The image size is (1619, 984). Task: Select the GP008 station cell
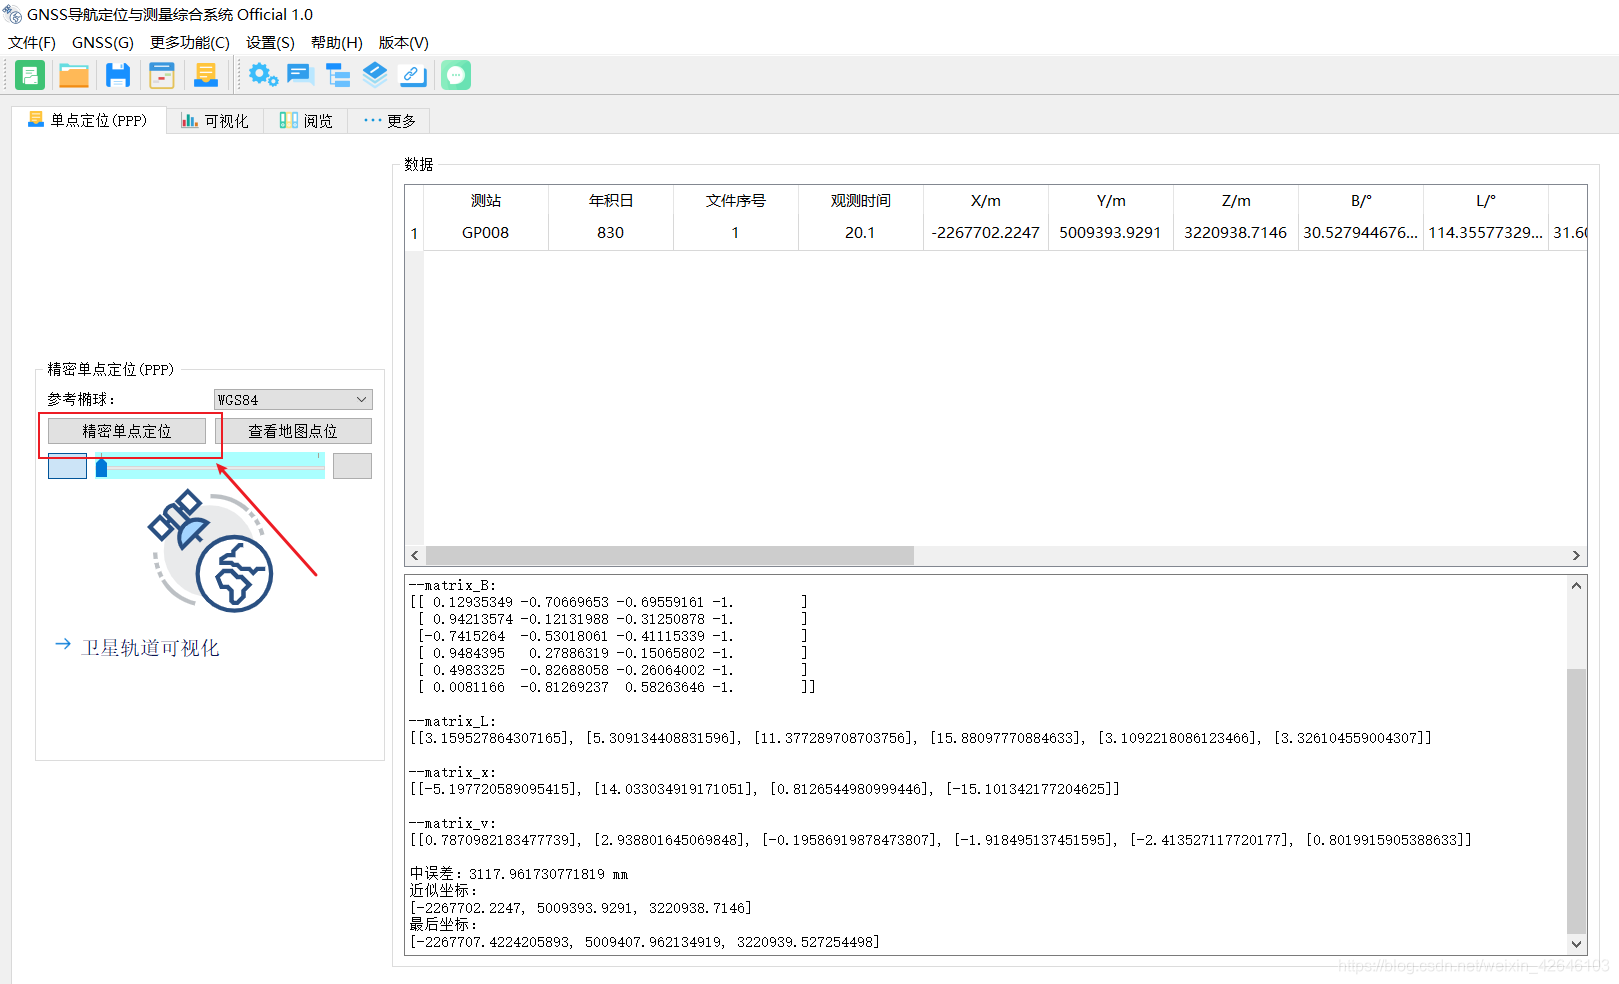click(x=486, y=233)
